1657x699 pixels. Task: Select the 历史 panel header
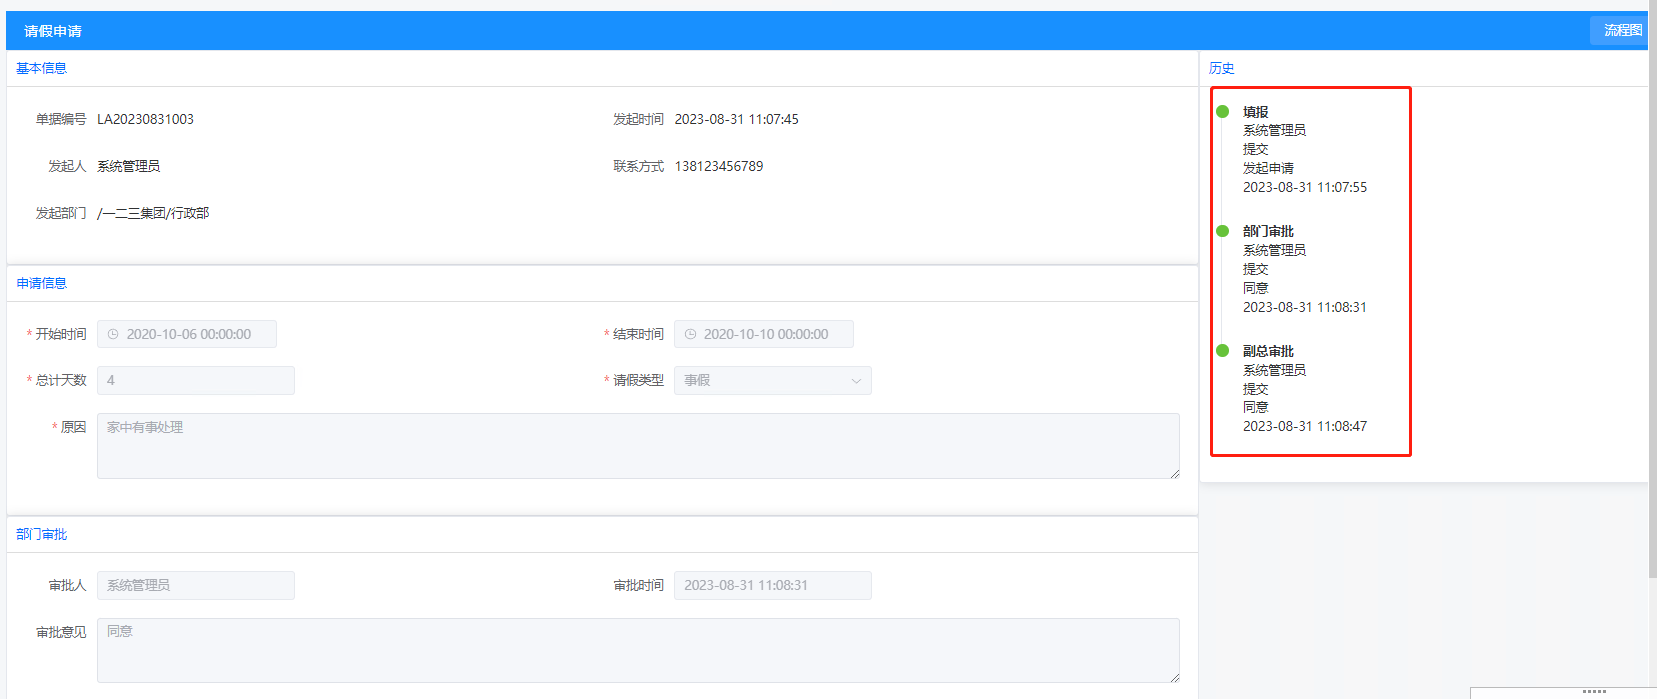(x=1222, y=68)
